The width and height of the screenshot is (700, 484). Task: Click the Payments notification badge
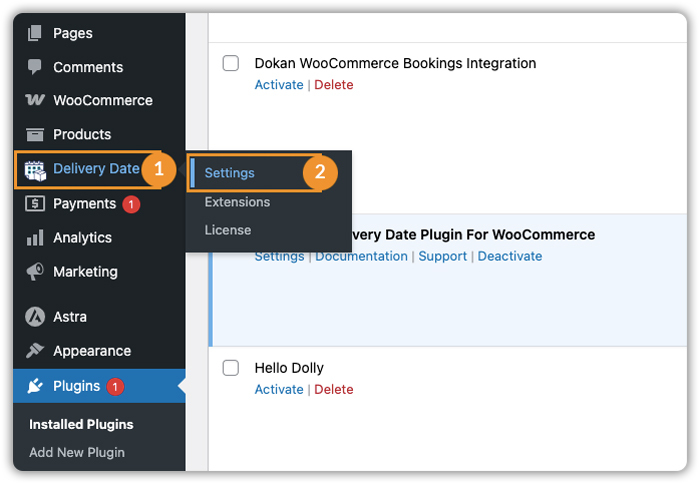click(131, 204)
